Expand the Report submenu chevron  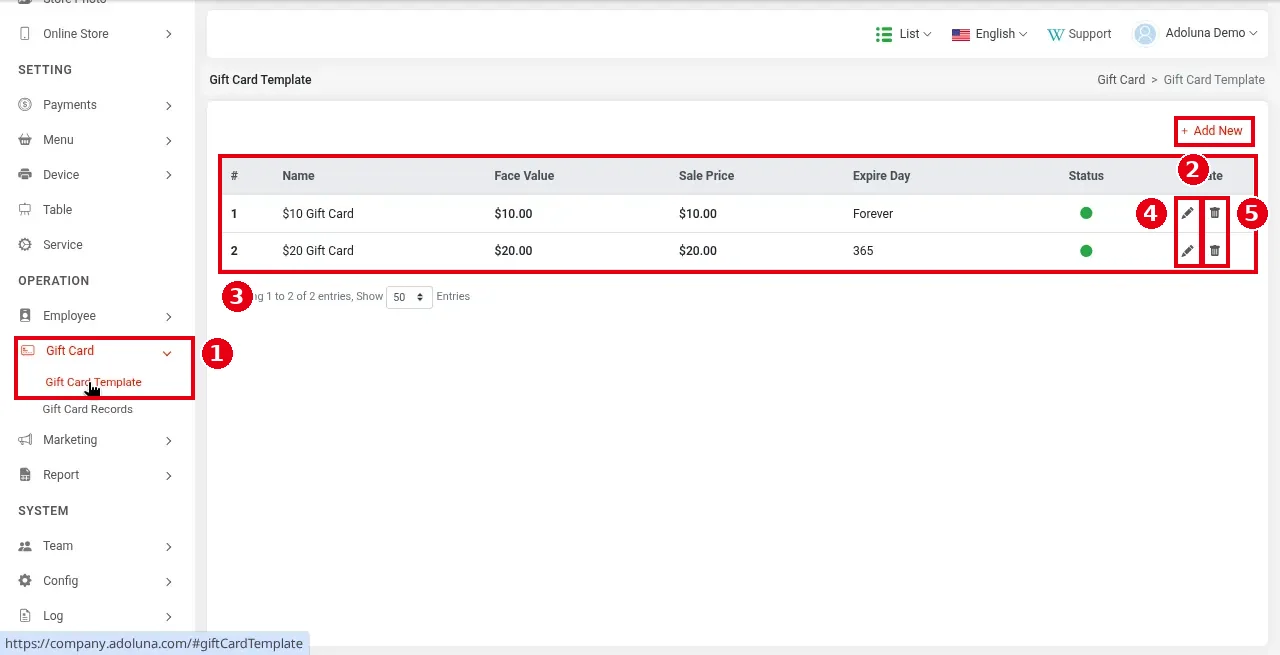pos(169,476)
